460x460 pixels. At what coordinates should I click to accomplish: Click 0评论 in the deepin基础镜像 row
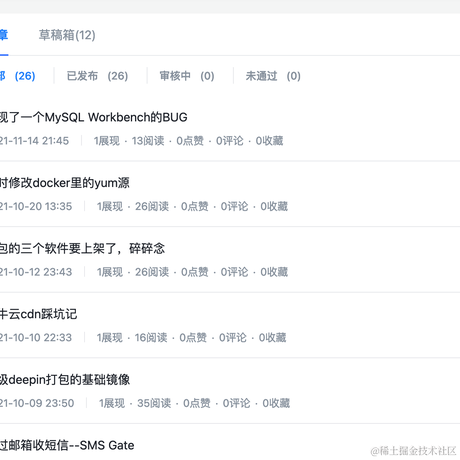(236, 403)
